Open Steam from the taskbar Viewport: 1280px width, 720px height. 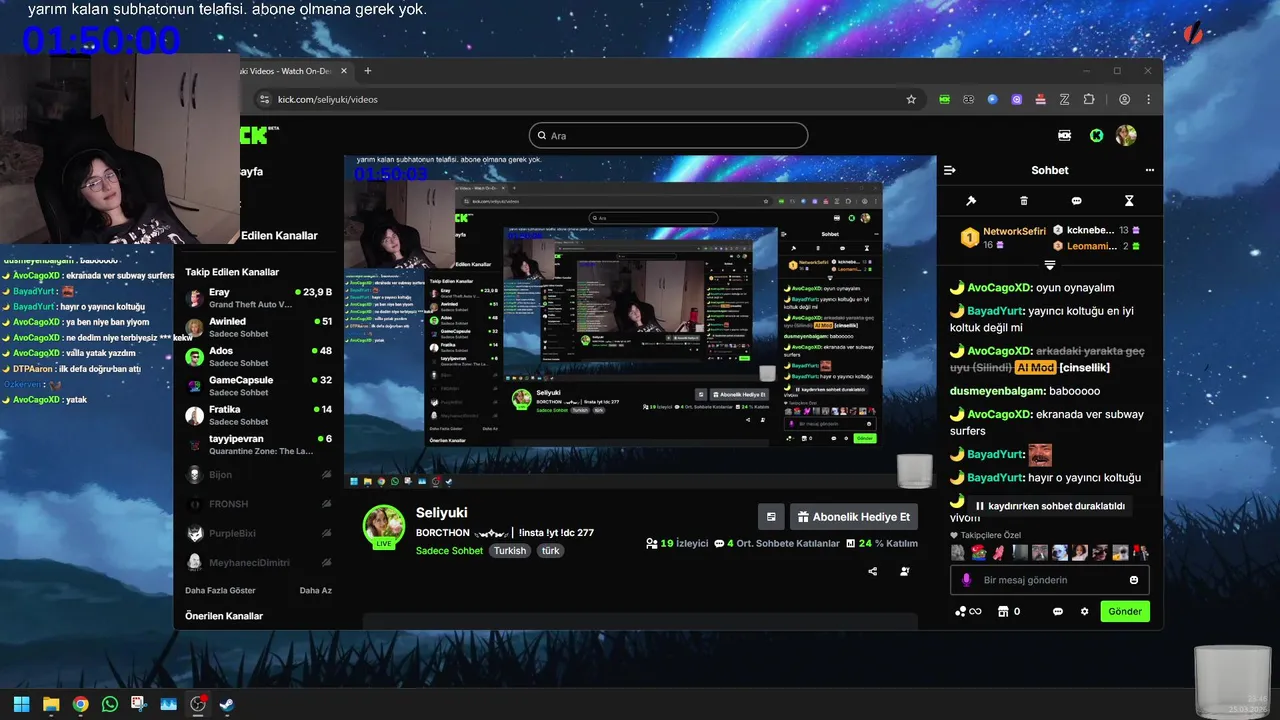(x=227, y=704)
